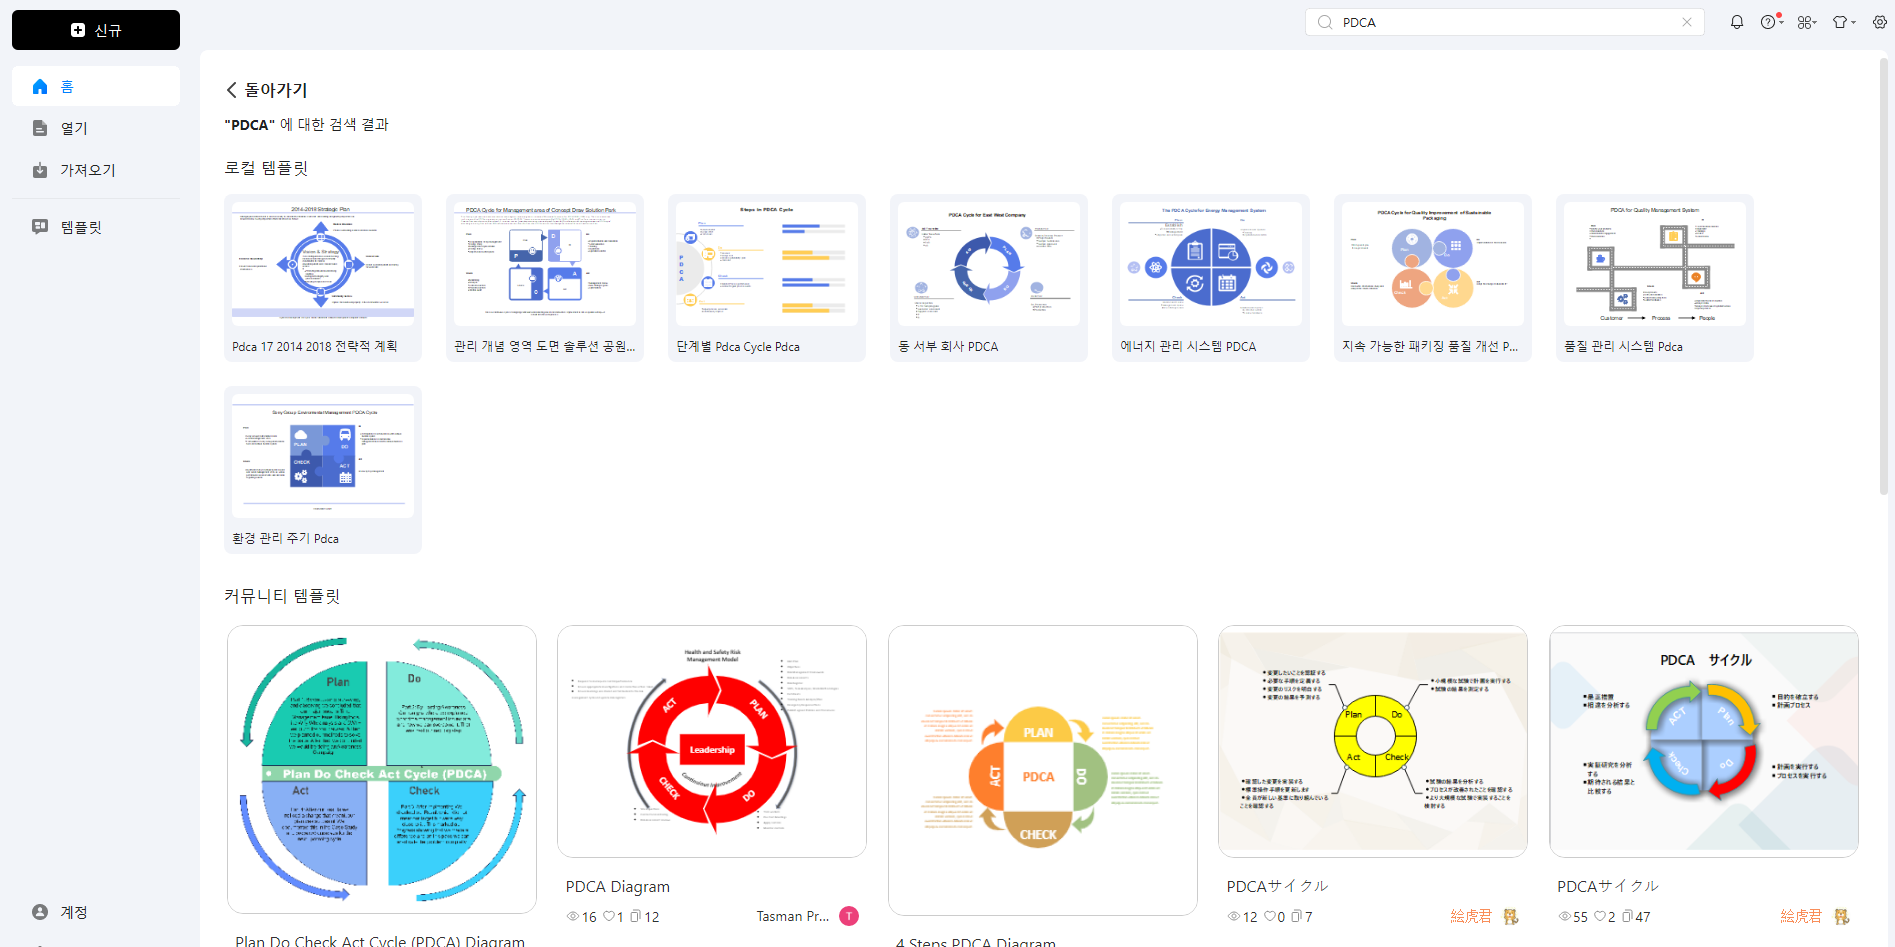Click the search magnifier icon

click(x=1325, y=22)
